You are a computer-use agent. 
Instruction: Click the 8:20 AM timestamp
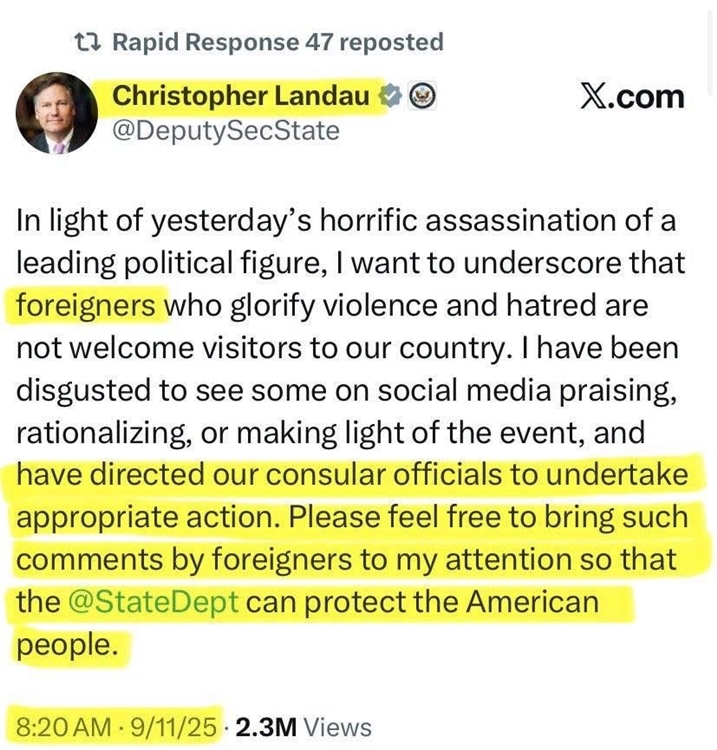[x=60, y=728]
